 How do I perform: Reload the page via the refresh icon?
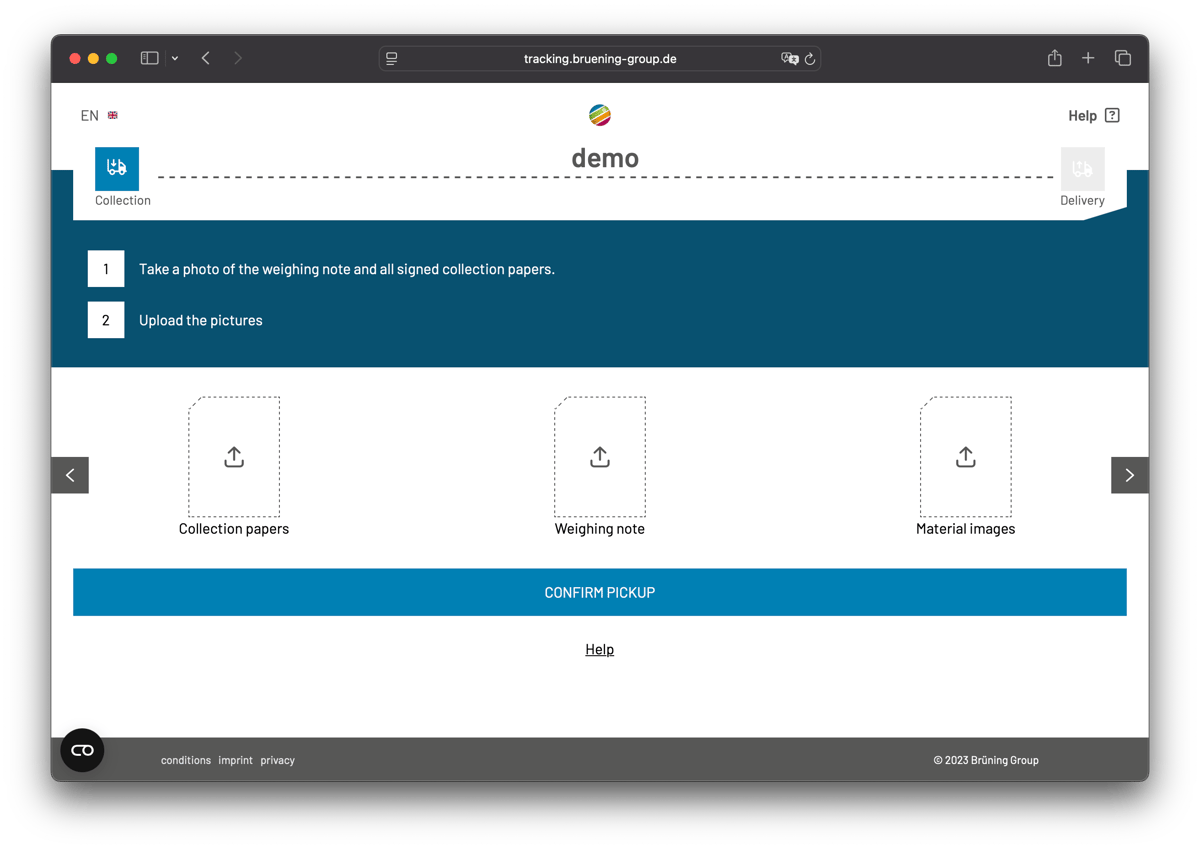click(x=809, y=58)
